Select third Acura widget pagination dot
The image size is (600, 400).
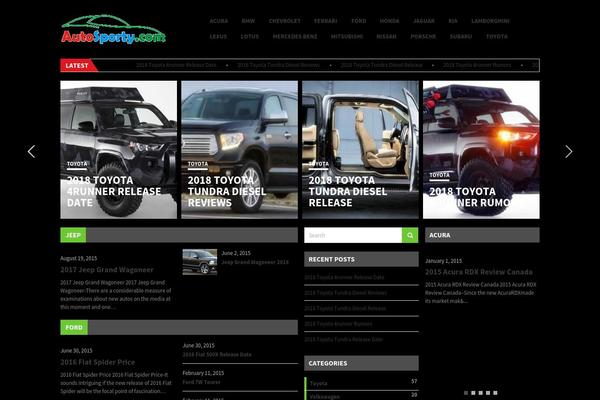tap(481, 393)
